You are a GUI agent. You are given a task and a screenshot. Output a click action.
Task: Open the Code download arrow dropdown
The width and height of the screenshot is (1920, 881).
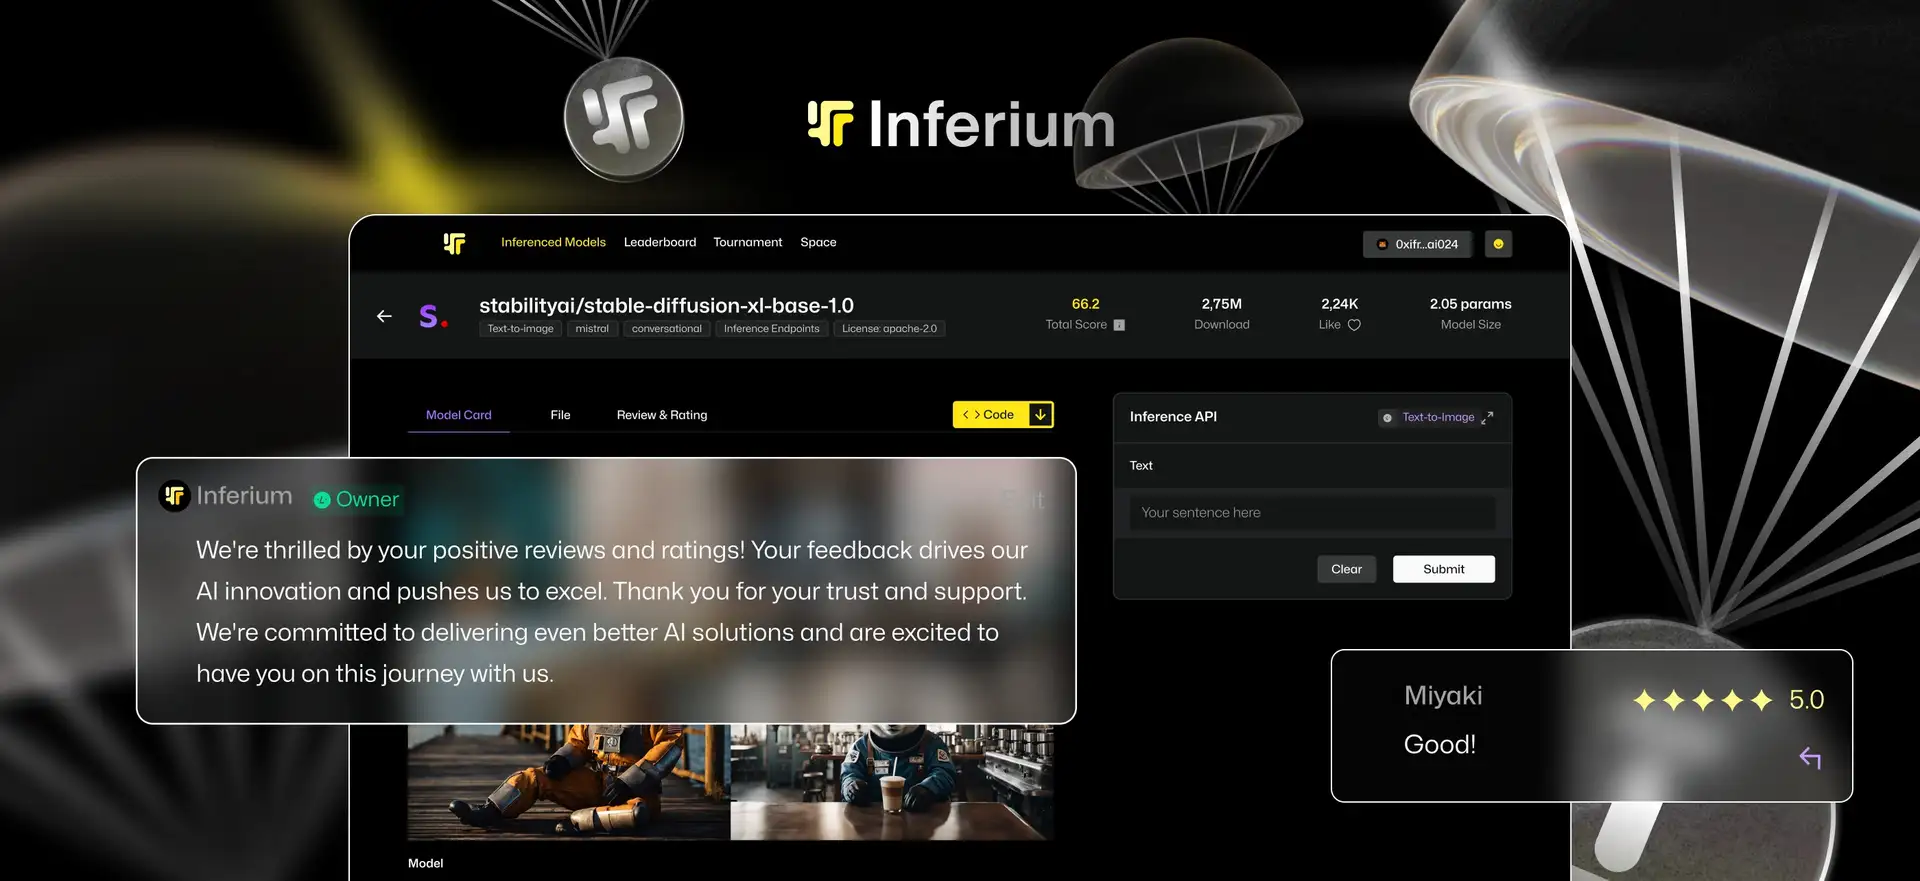pyautogui.click(x=1040, y=415)
